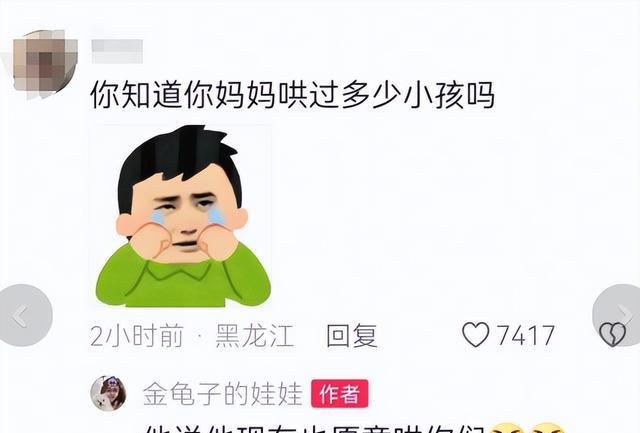
Task: Tap the broken heart dislike icon
Action: pos(612,335)
